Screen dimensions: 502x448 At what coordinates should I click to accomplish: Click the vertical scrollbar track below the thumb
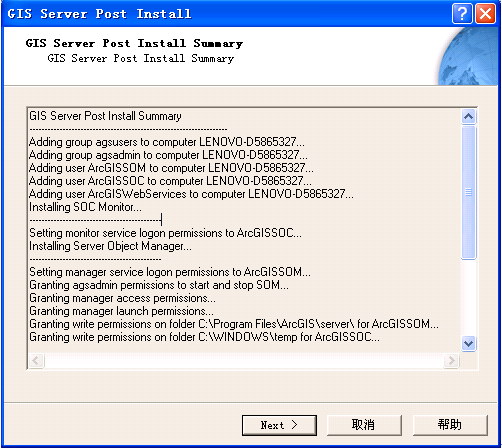[x=469, y=297]
